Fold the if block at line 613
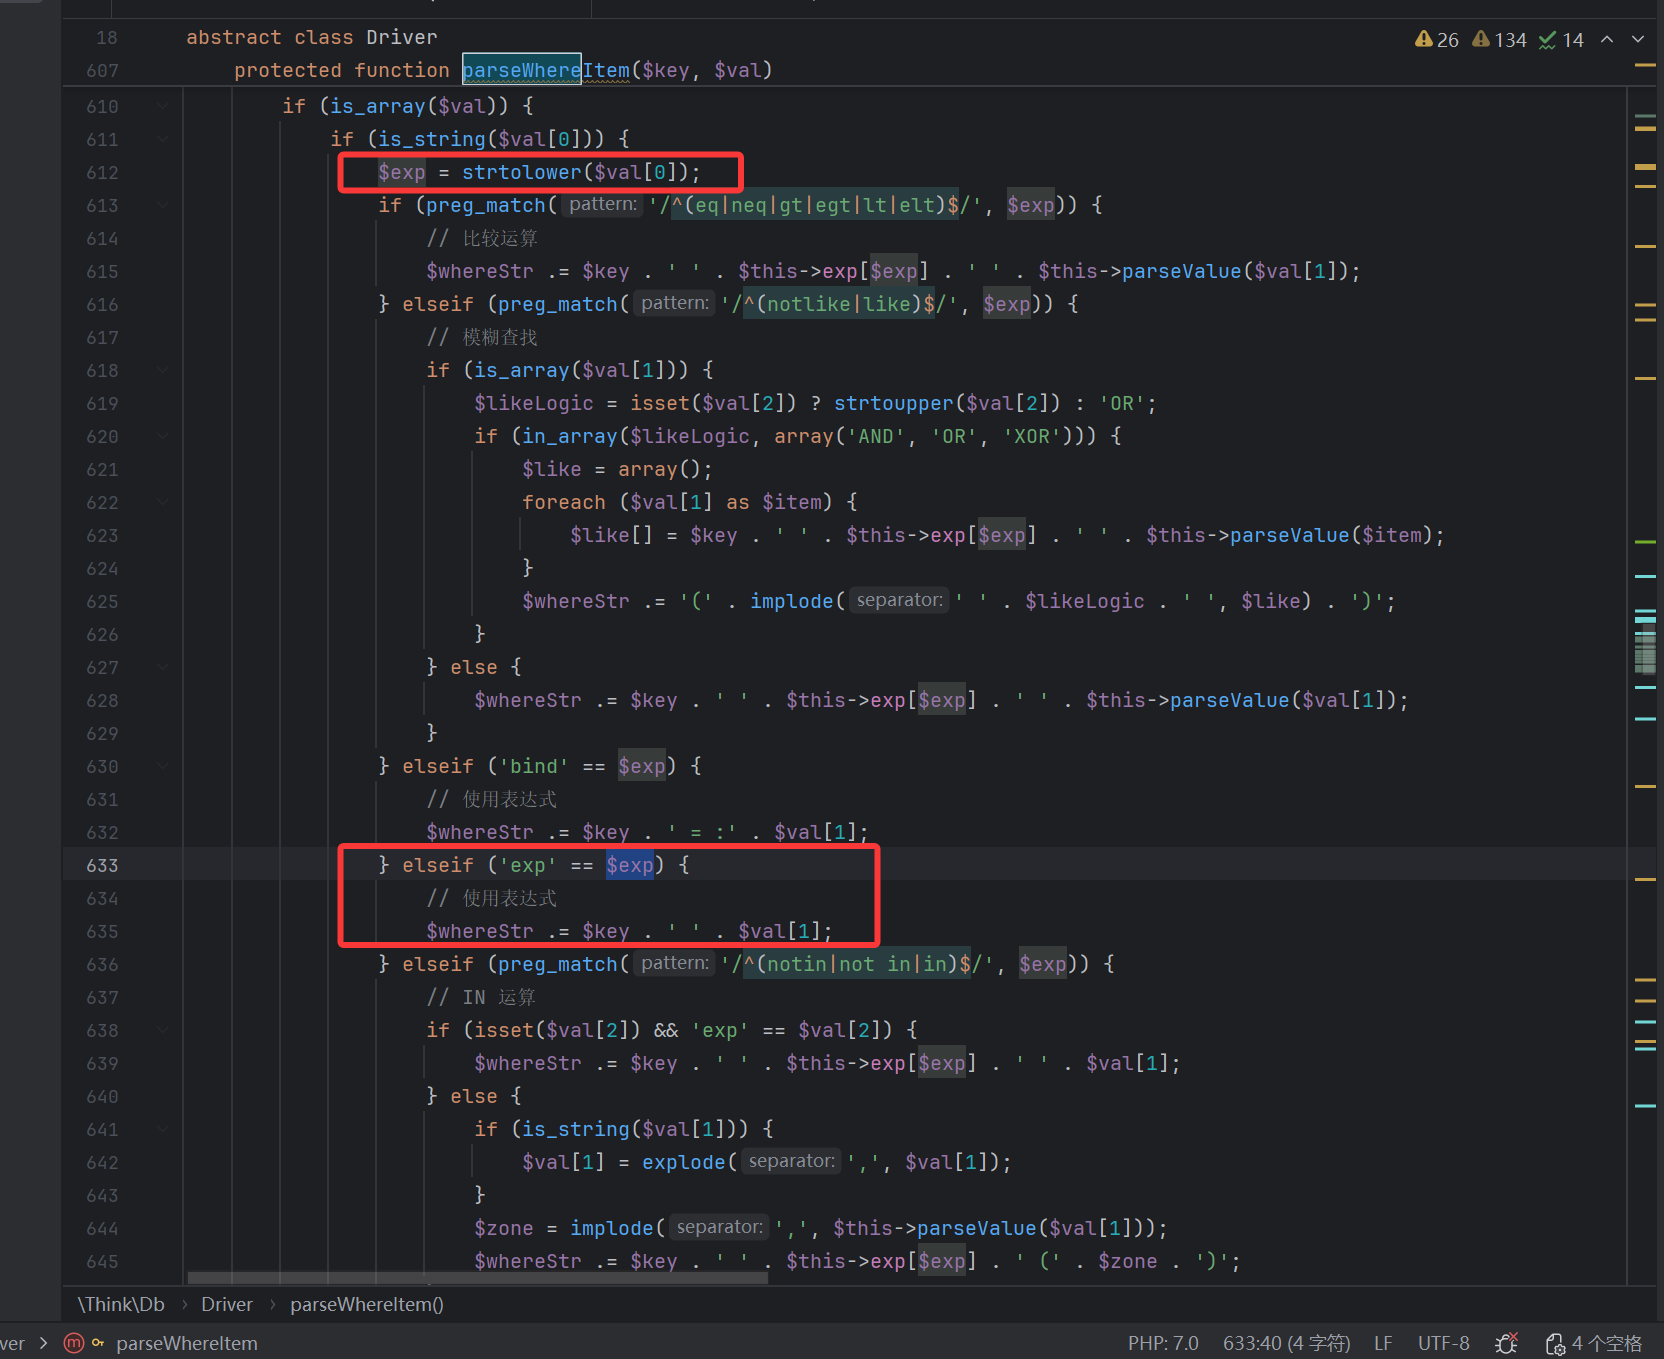This screenshot has width=1664, height=1359. pyautogui.click(x=162, y=205)
